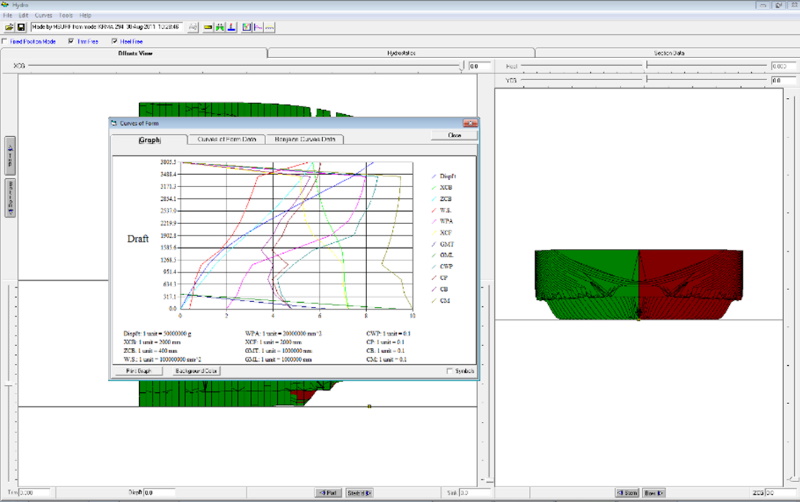The height and width of the screenshot is (502, 800).
Task: Click the green binoculars toolbar icon
Action: coord(219,27)
